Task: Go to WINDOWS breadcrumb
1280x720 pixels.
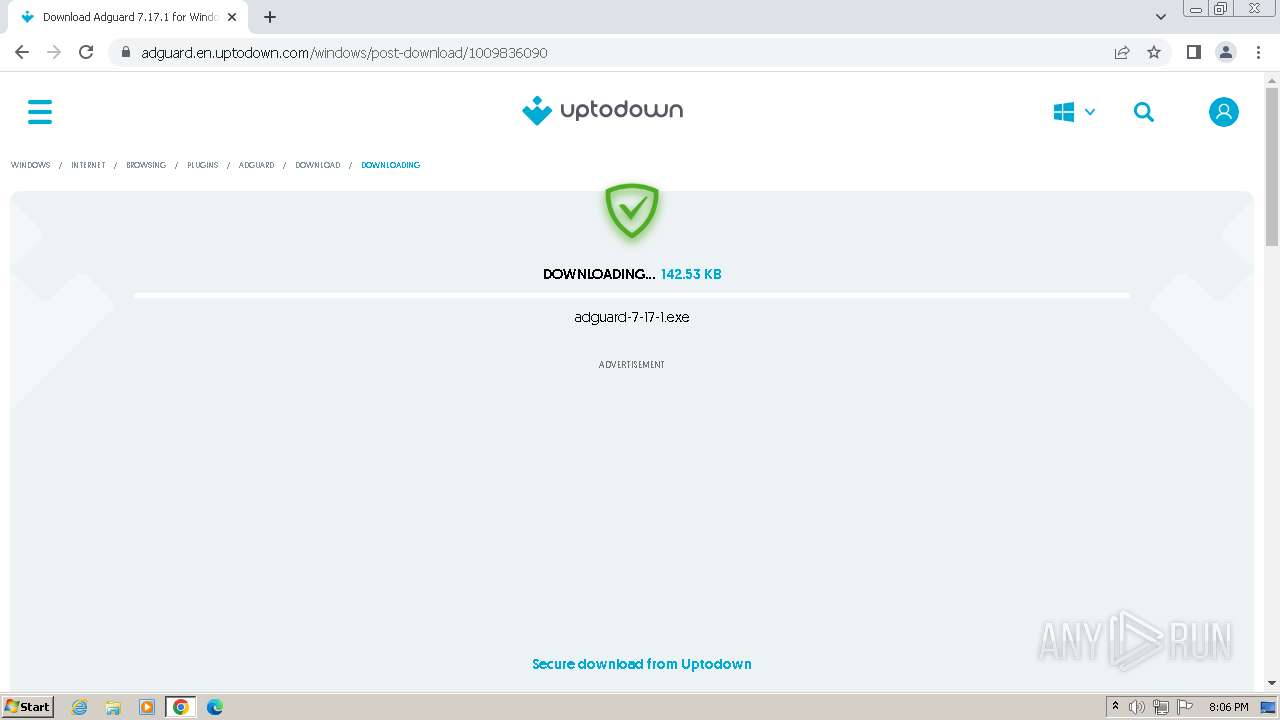Action: [x=30, y=165]
